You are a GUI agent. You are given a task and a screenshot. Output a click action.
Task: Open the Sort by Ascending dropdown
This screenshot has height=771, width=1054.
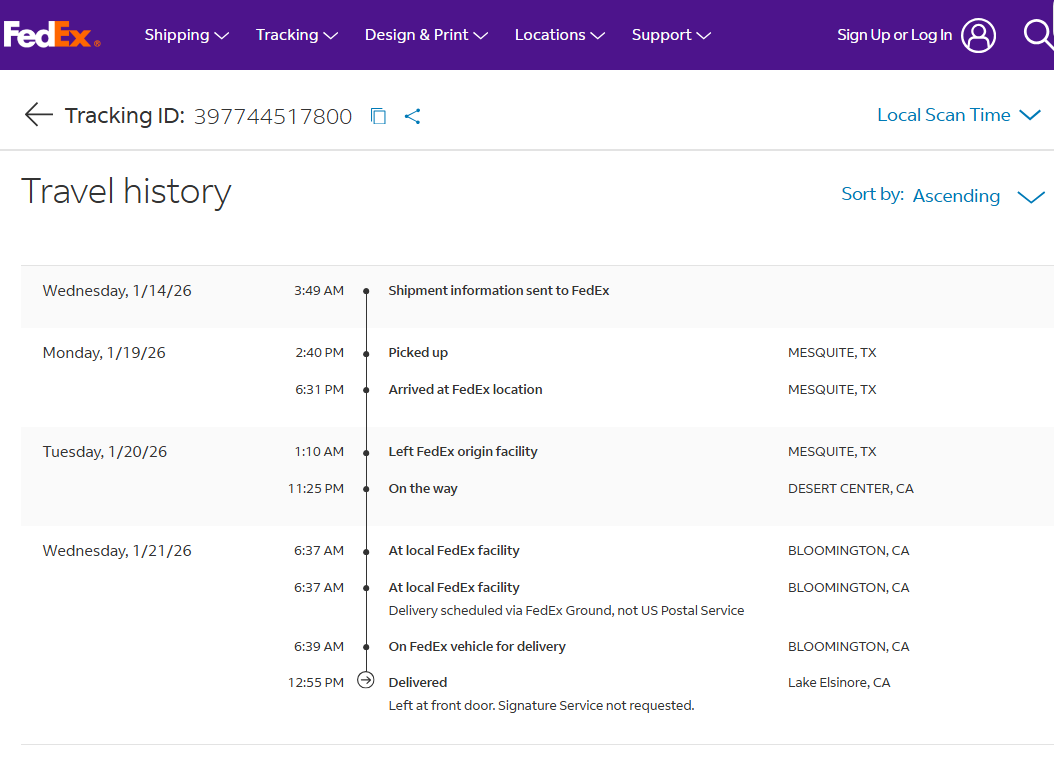click(979, 196)
